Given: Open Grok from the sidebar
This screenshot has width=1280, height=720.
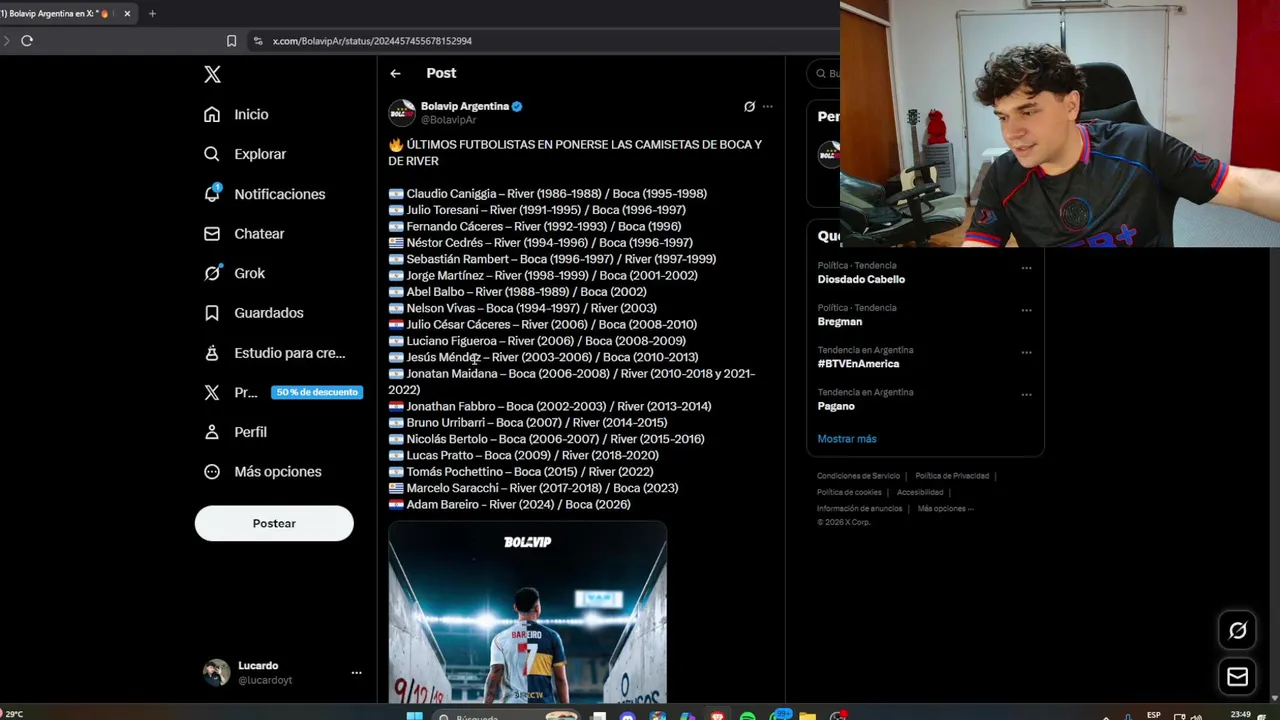Looking at the screenshot, I should (x=234, y=273).
